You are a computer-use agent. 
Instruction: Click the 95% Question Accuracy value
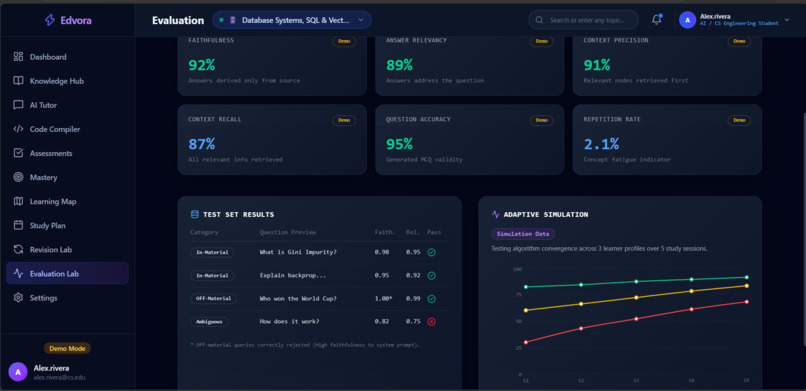399,144
